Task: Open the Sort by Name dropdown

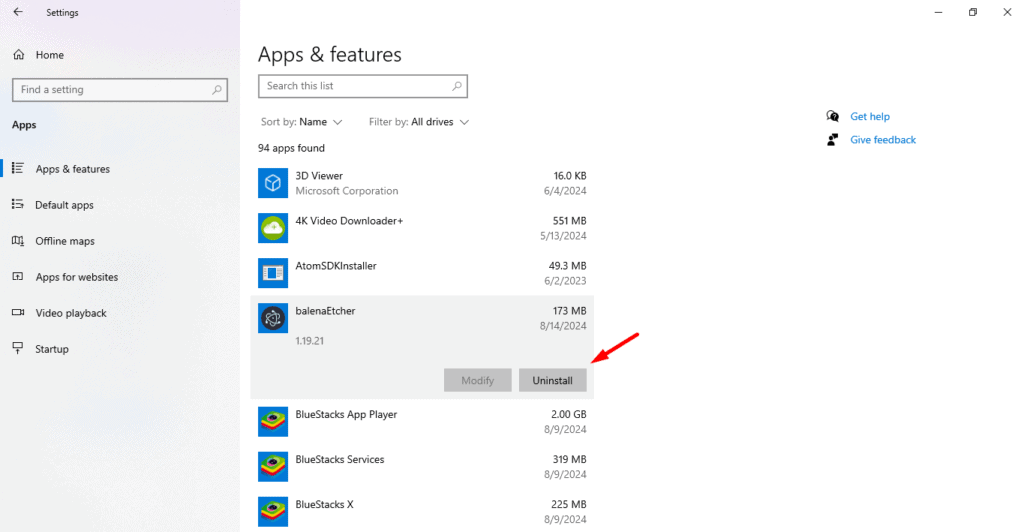Action: pos(301,122)
